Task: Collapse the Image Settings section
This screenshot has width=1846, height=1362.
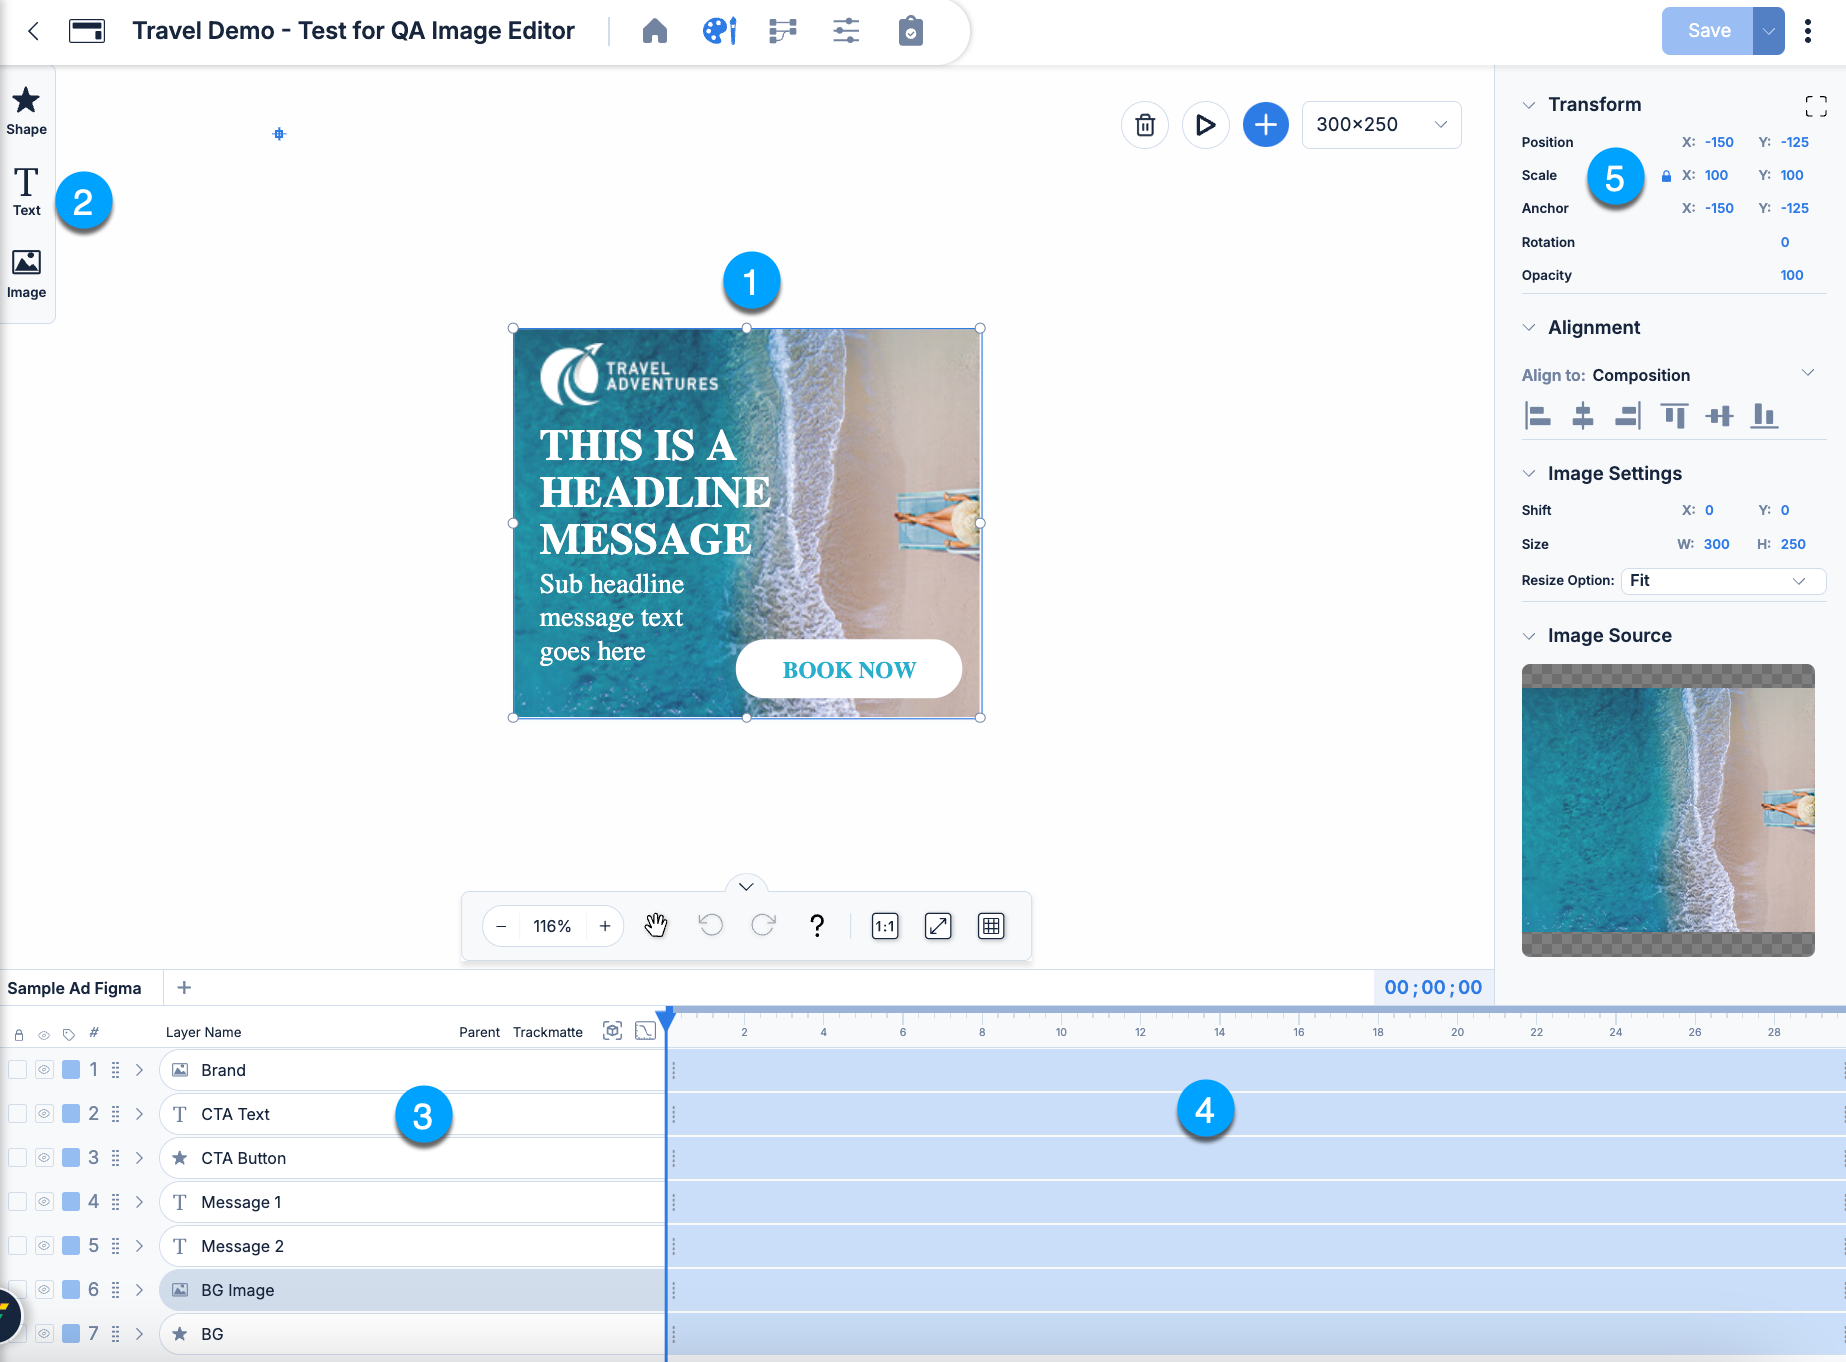Action: [1529, 474]
